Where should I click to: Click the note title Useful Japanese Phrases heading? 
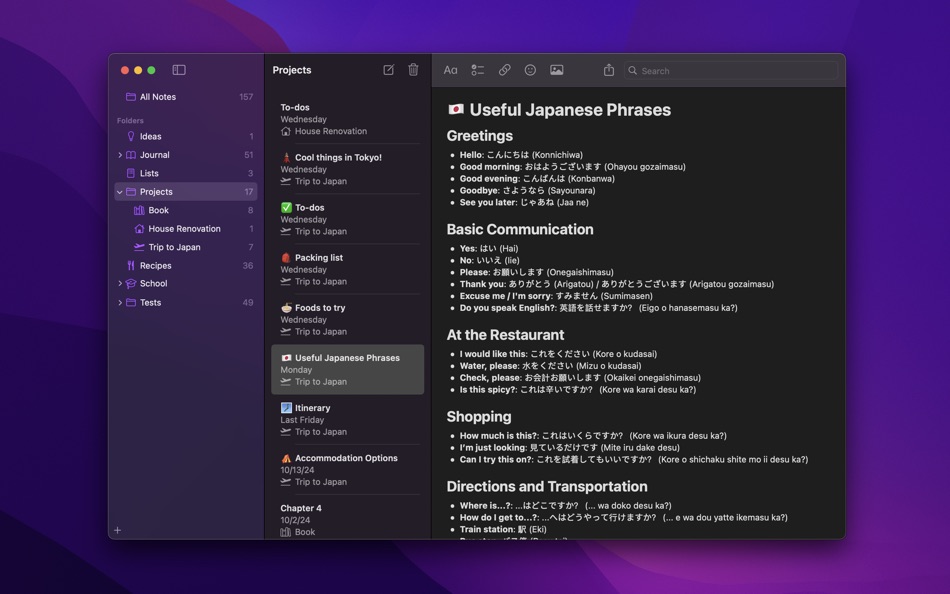[x=570, y=110]
